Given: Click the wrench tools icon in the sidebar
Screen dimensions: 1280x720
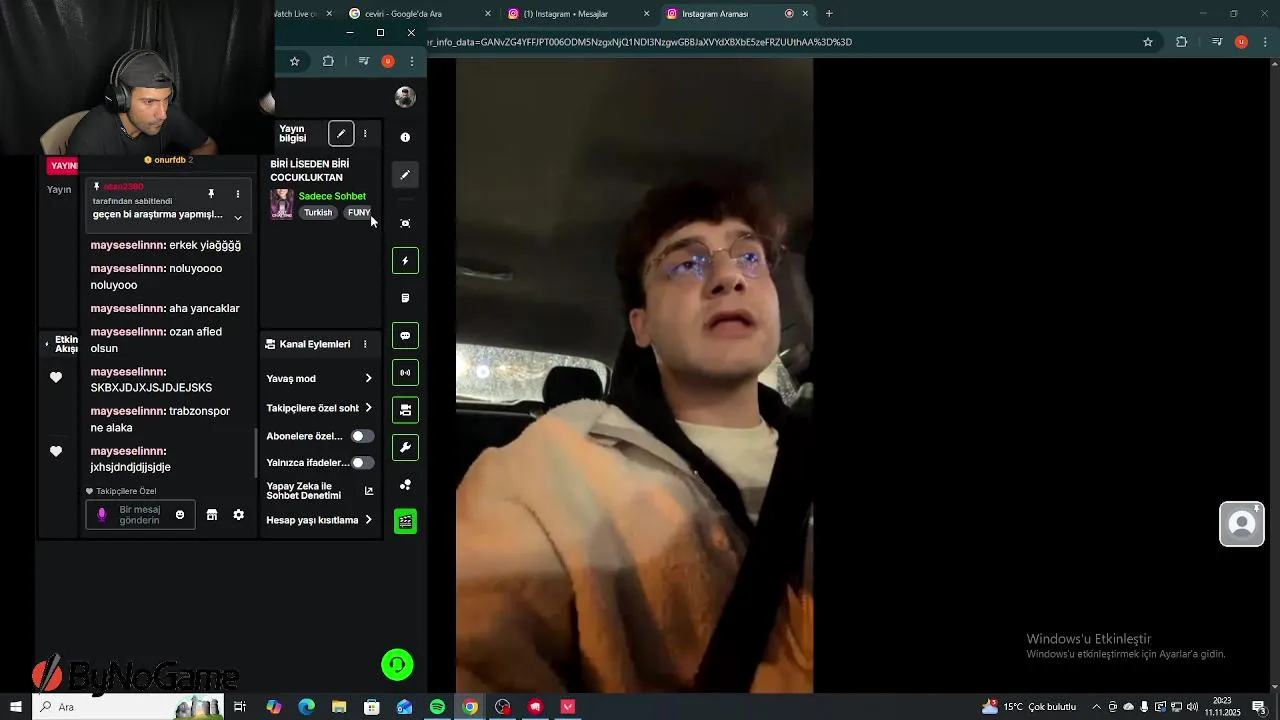Looking at the screenshot, I should click(x=405, y=448).
